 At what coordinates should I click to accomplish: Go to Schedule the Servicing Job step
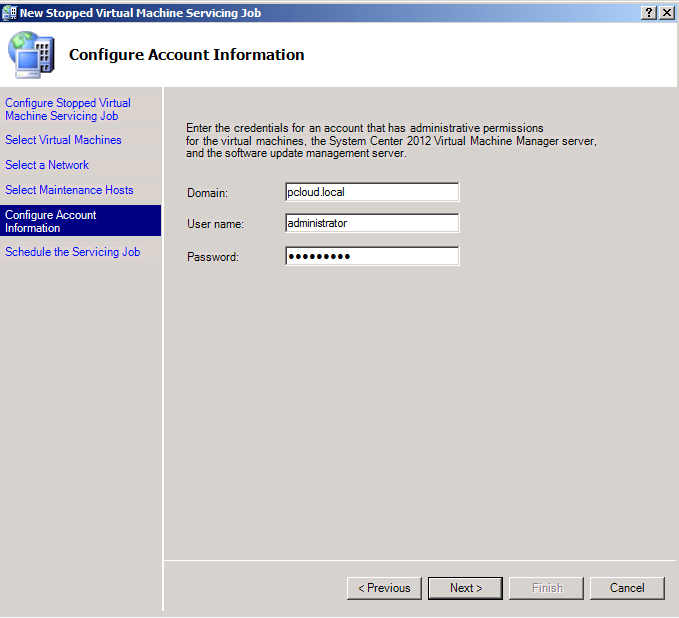[72, 252]
